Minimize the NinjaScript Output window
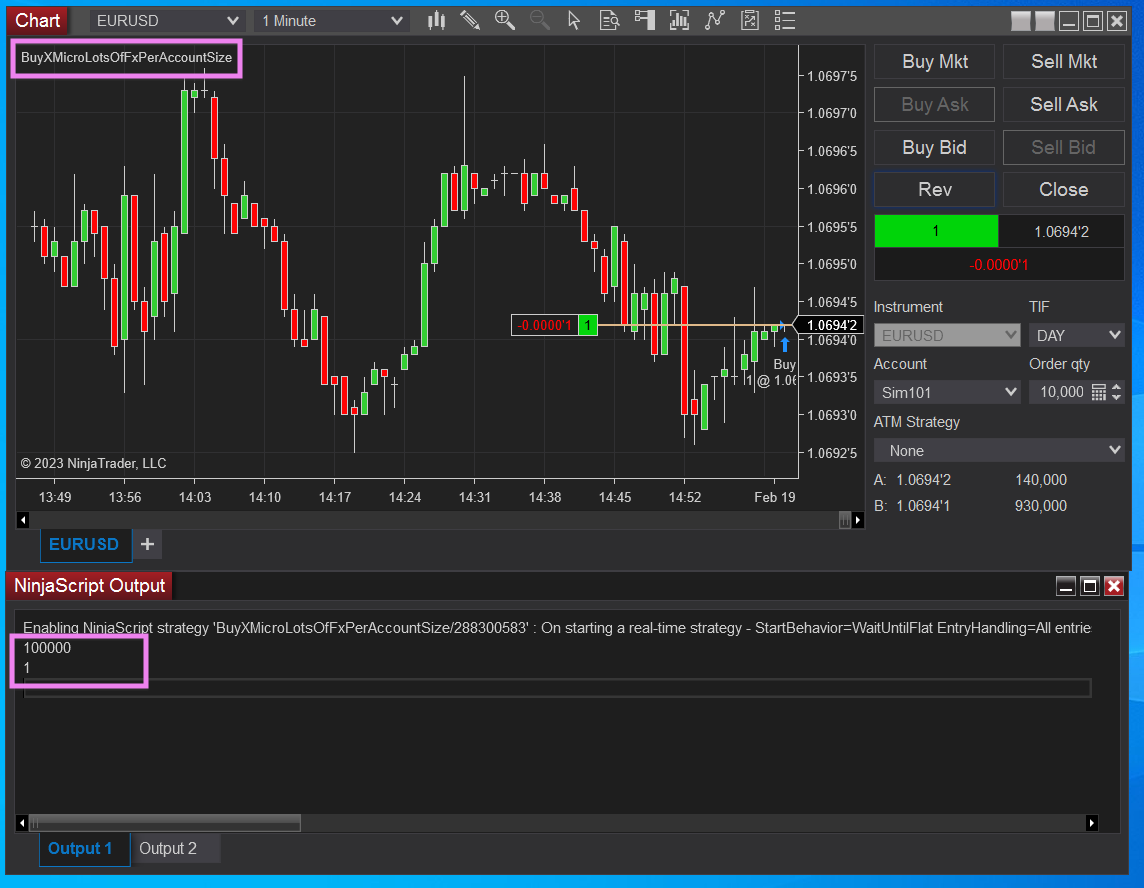 tap(1066, 586)
